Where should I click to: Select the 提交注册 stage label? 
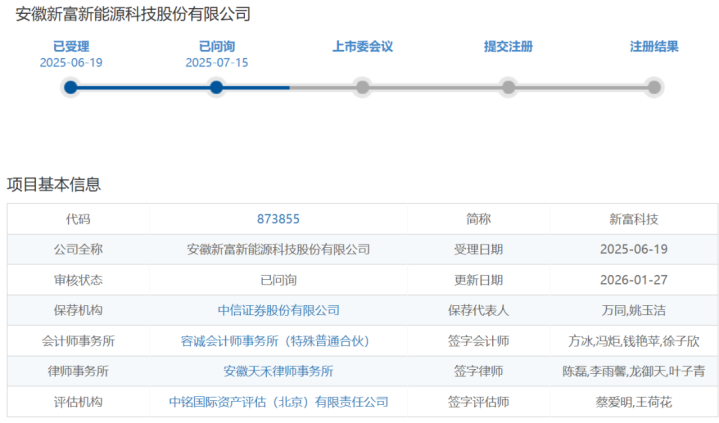point(508,46)
